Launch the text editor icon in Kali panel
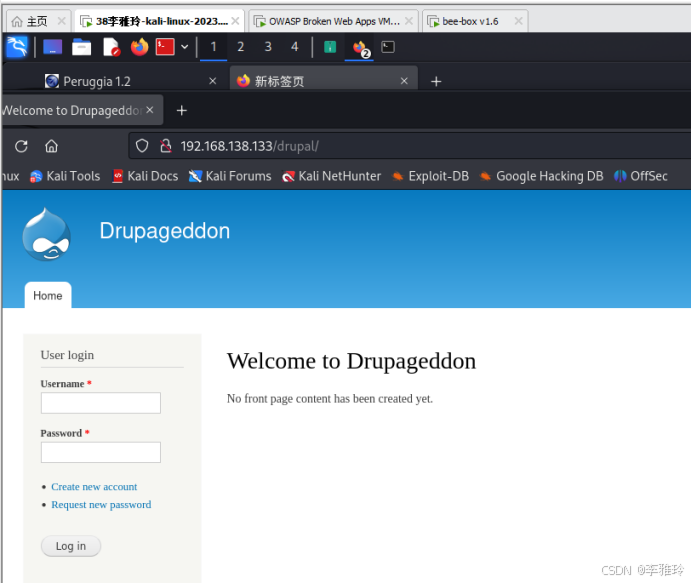This screenshot has width=692, height=584. click(111, 47)
